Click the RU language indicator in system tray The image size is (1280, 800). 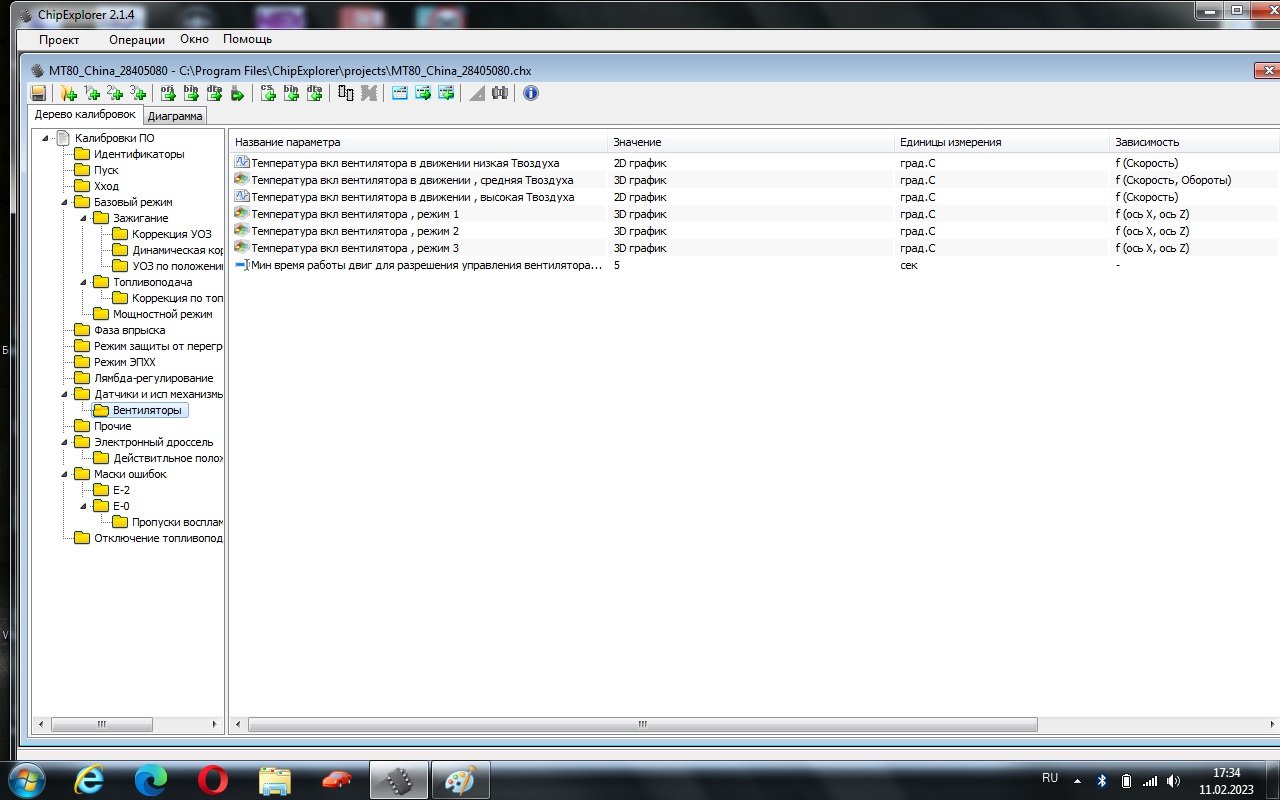[1049, 778]
